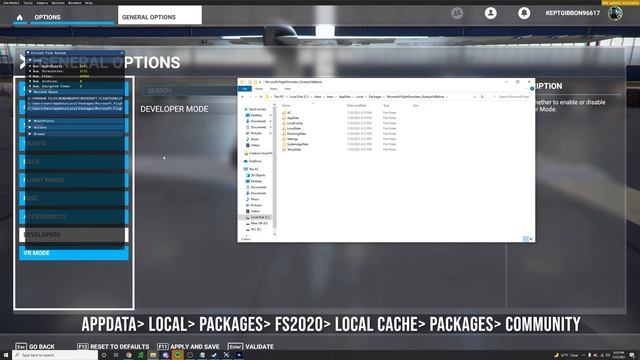
Task: Click the options SEARCH field
Action: pyautogui.click(x=190, y=91)
